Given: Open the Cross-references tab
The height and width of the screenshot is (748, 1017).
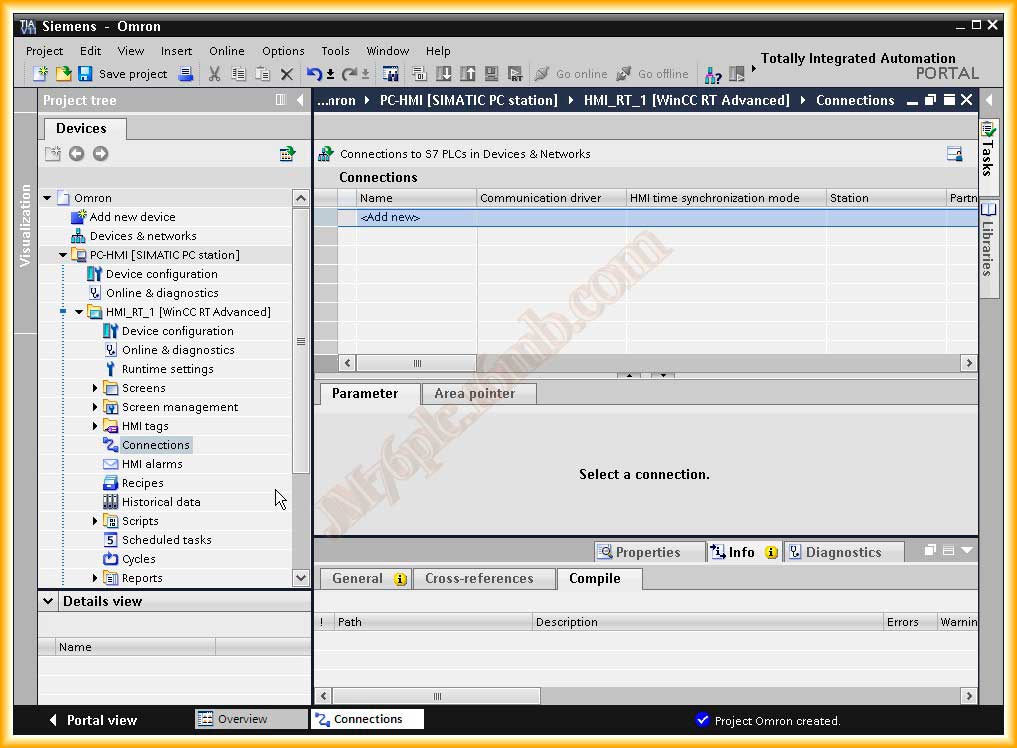Looking at the screenshot, I should pyautogui.click(x=479, y=579).
